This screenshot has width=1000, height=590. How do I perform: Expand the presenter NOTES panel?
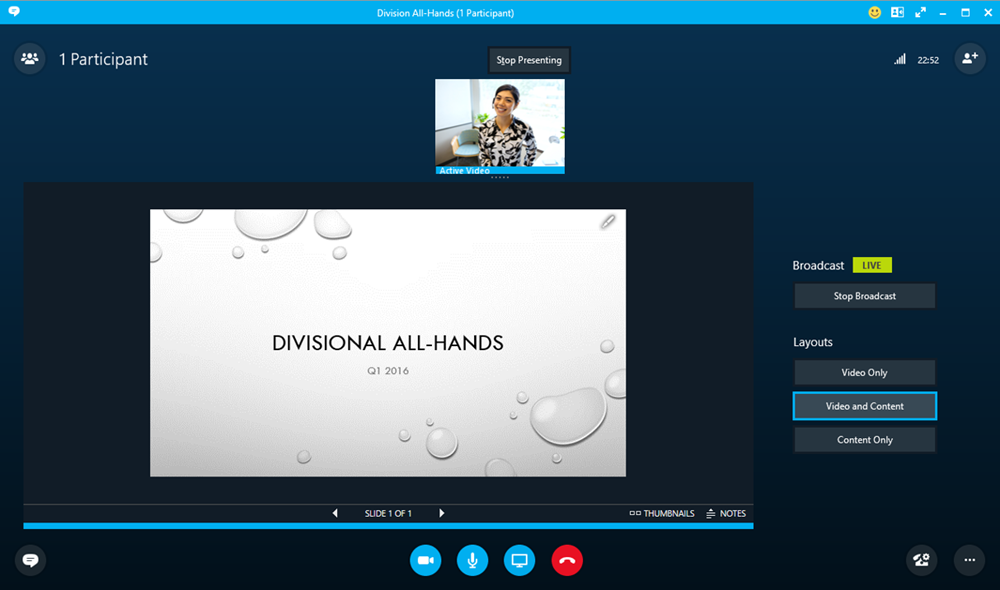726,513
